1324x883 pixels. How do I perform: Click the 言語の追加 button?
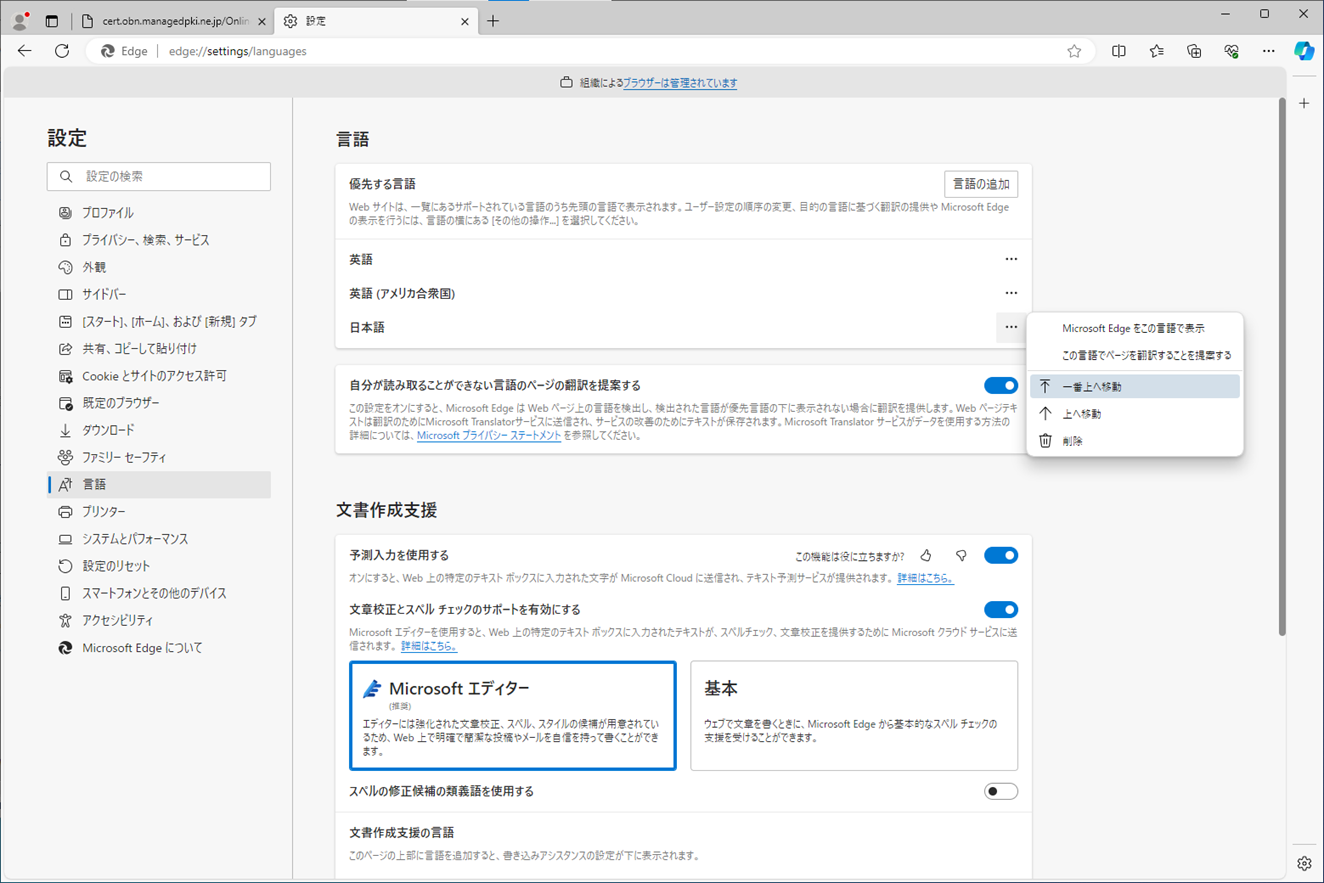coord(981,184)
